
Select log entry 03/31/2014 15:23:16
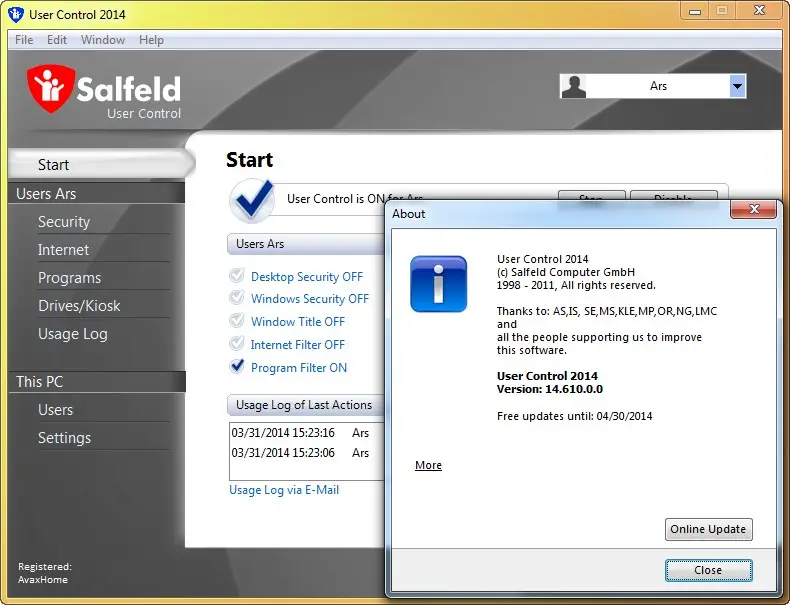(306, 433)
